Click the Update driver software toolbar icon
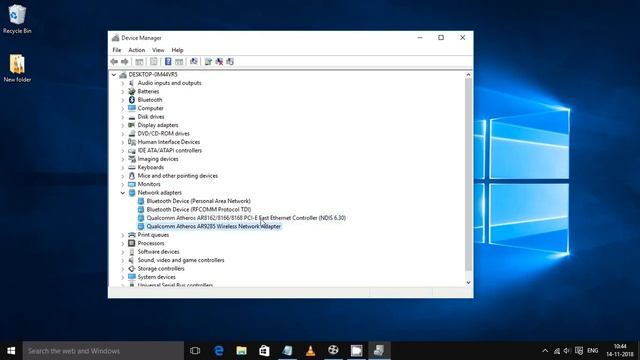This screenshot has width=640, height=360. (208, 62)
